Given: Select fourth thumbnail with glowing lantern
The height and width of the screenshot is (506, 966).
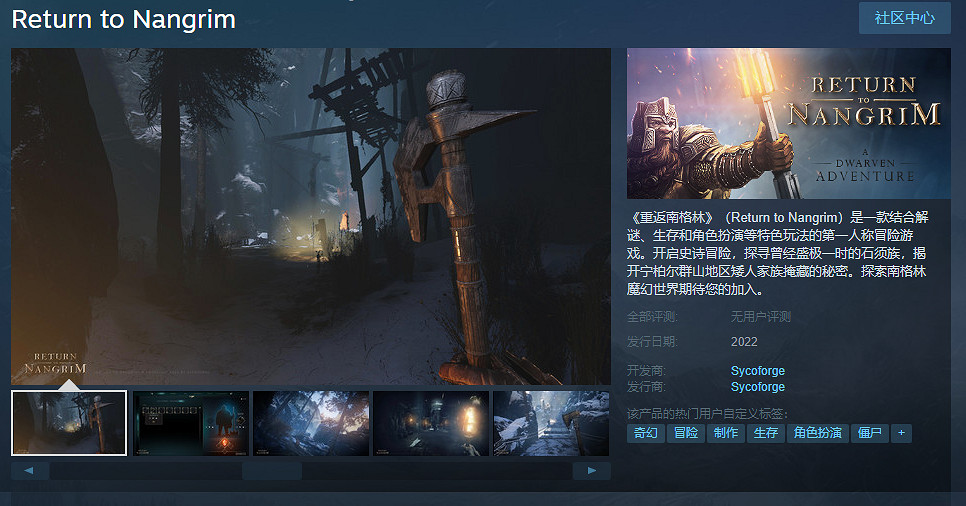Looking at the screenshot, I should click(431, 423).
